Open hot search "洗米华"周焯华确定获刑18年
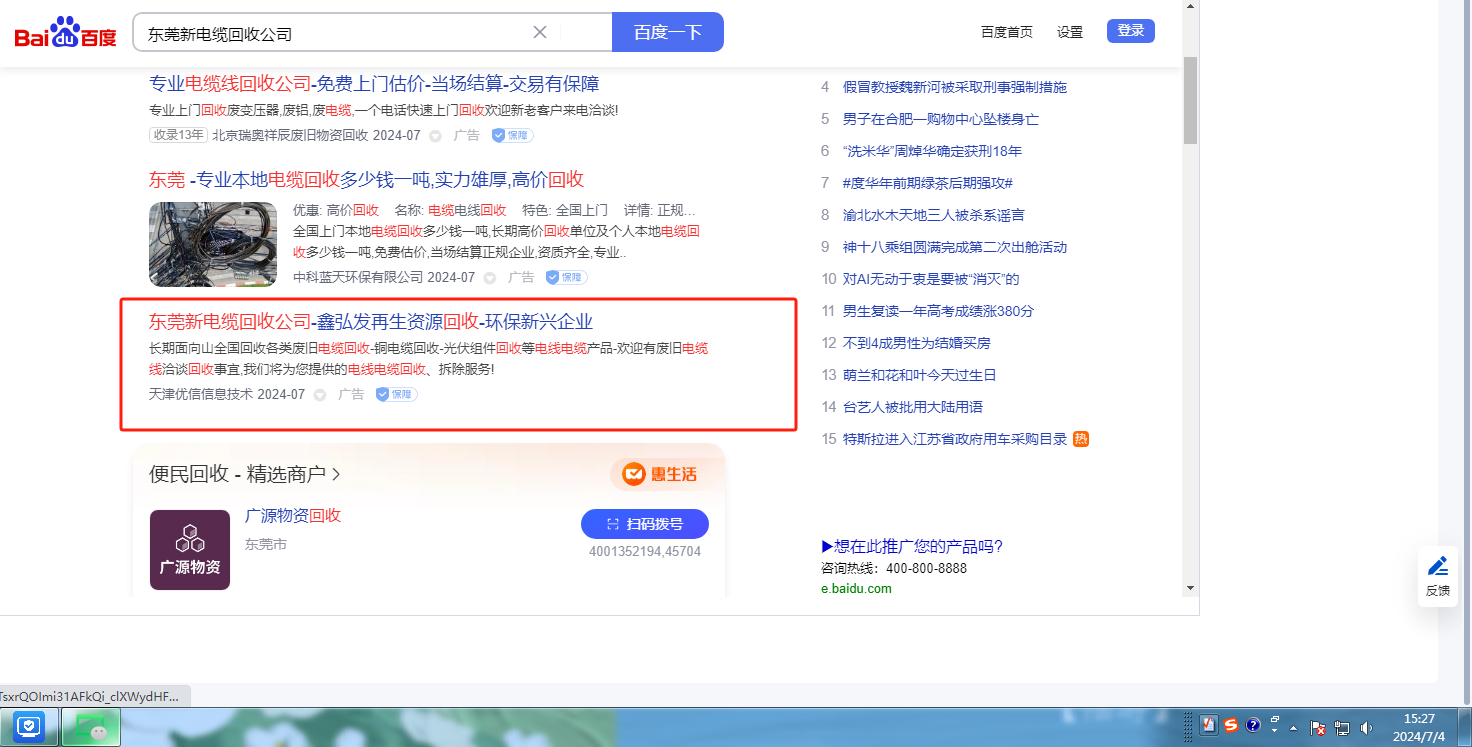 (x=932, y=151)
